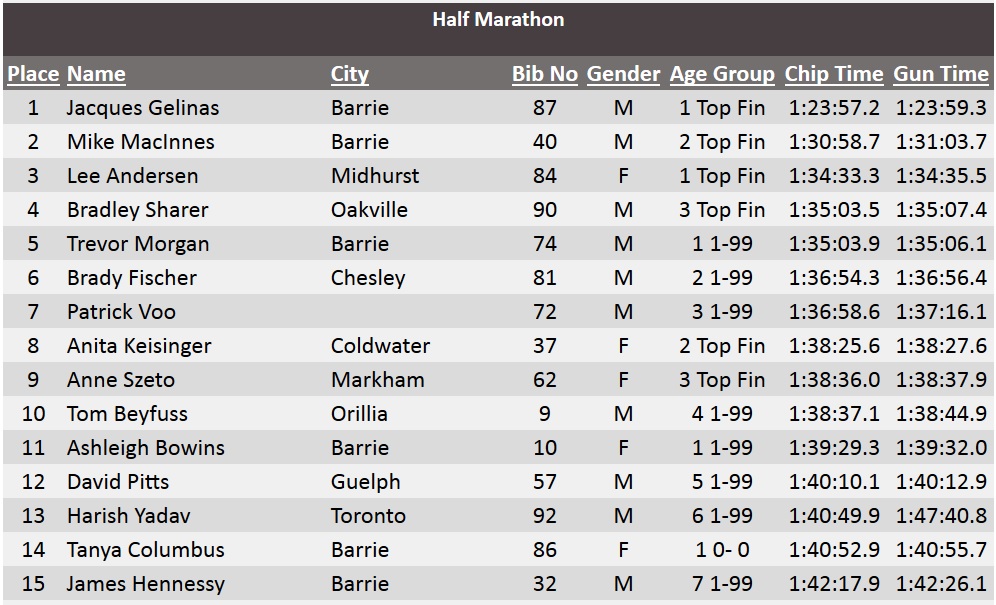The height and width of the screenshot is (605, 996).
Task: Click Oakville in Bradley Sharer's row
Action: point(369,210)
